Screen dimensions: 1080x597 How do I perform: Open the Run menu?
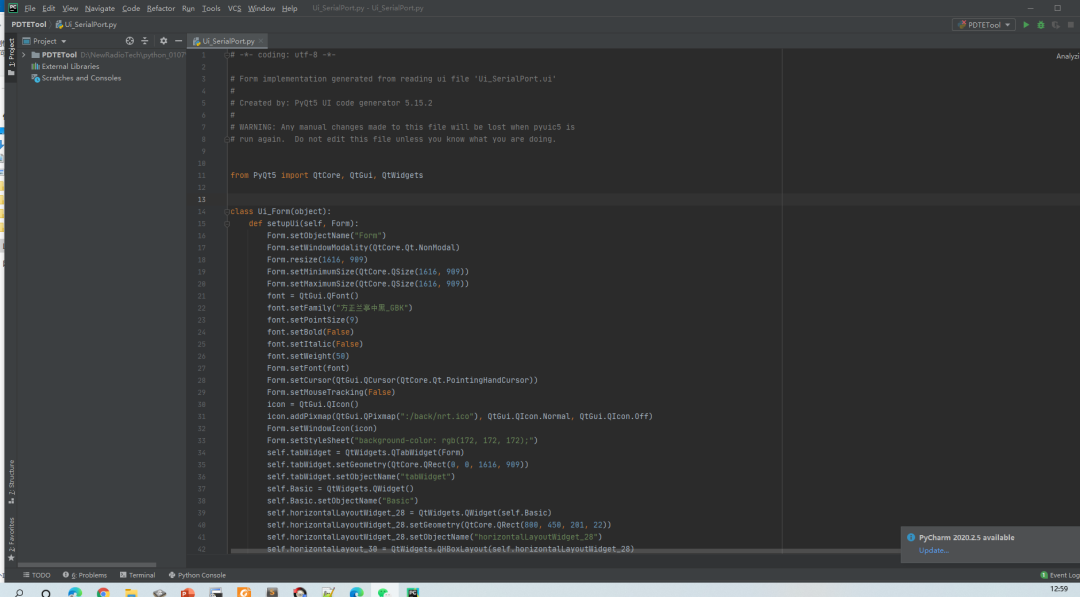pos(188,8)
